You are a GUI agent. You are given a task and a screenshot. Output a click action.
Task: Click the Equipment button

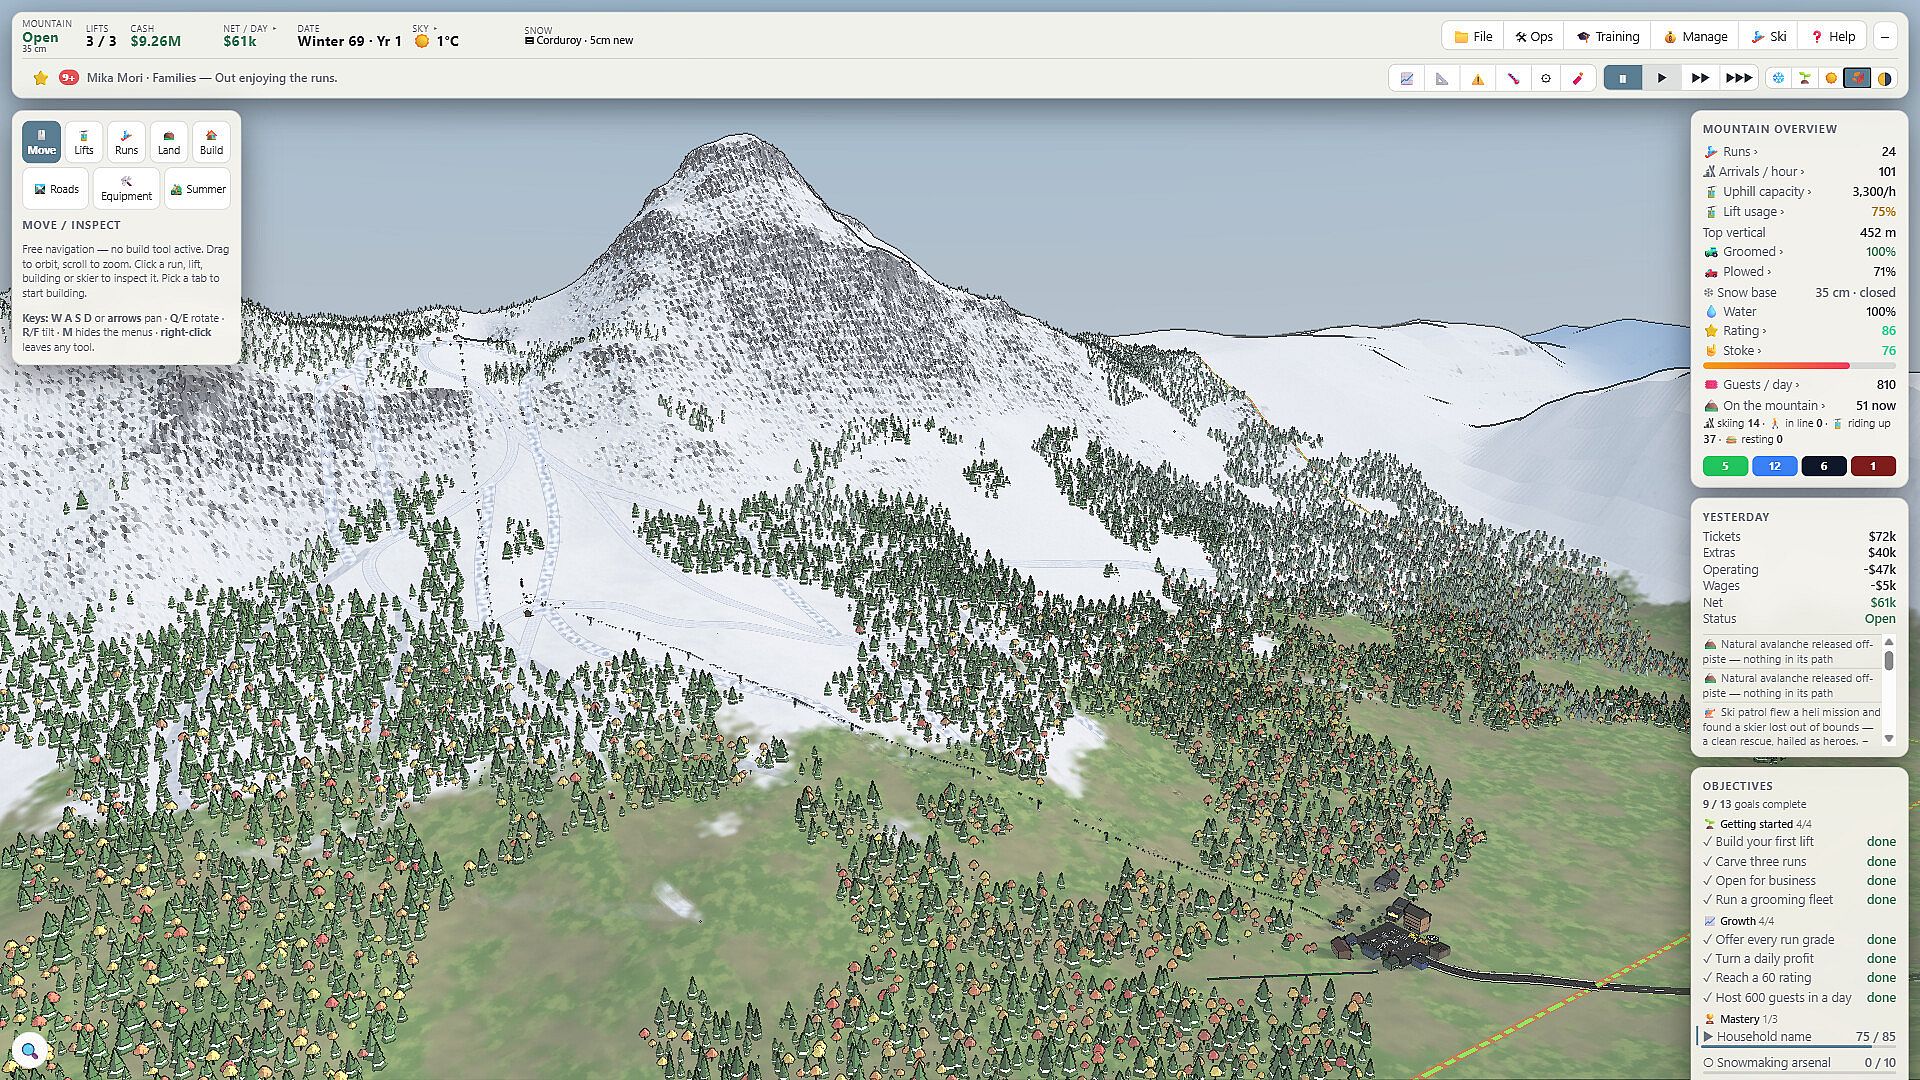coord(126,189)
